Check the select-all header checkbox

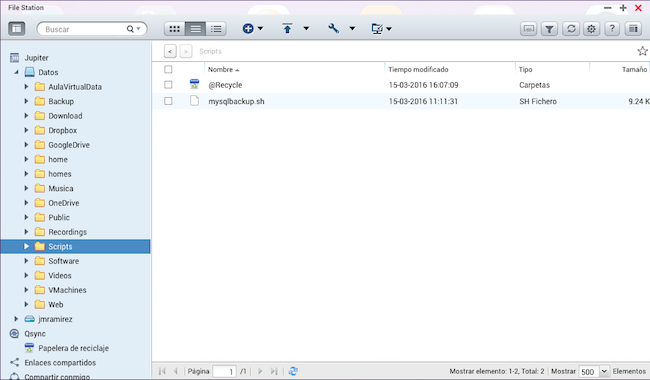pyautogui.click(x=168, y=69)
